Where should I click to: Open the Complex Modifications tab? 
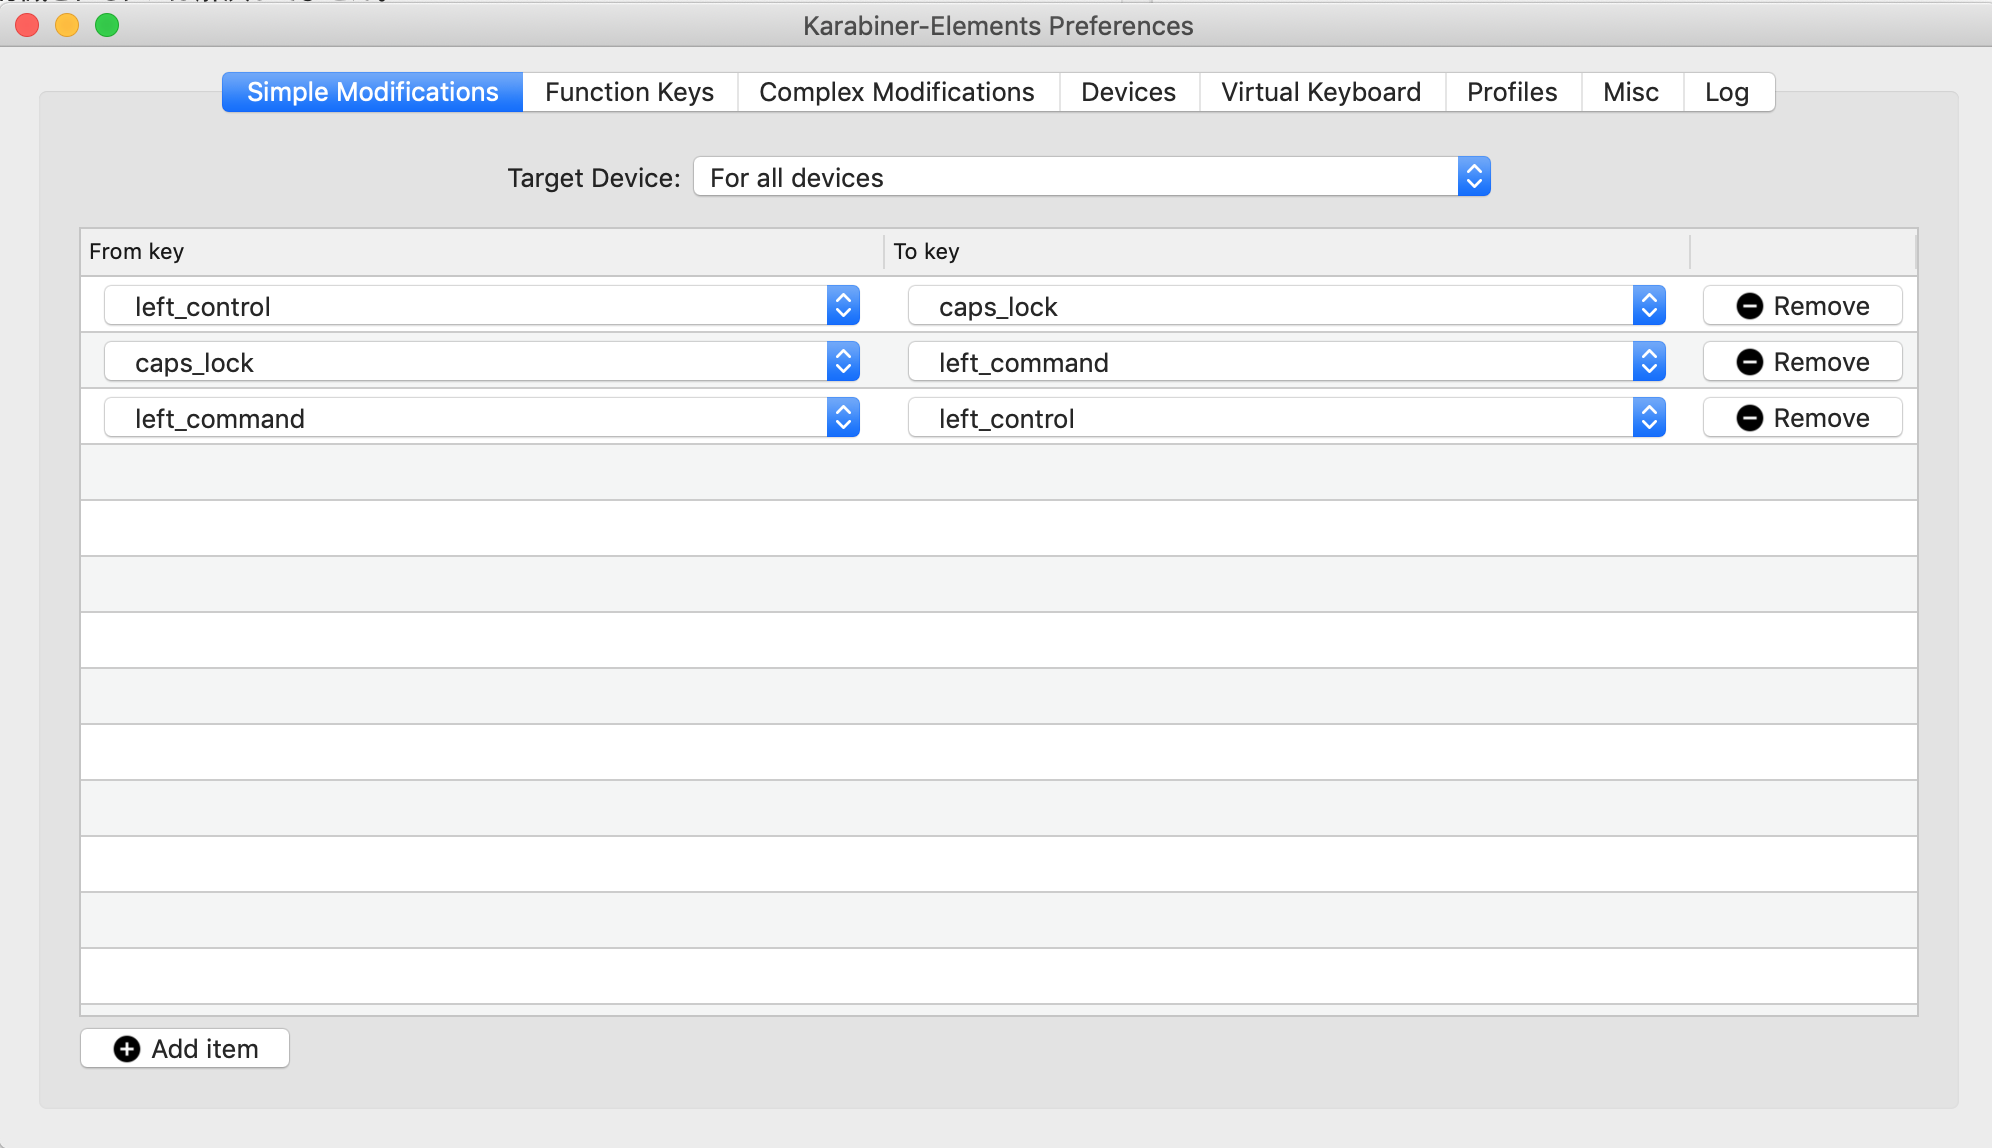click(x=897, y=92)
